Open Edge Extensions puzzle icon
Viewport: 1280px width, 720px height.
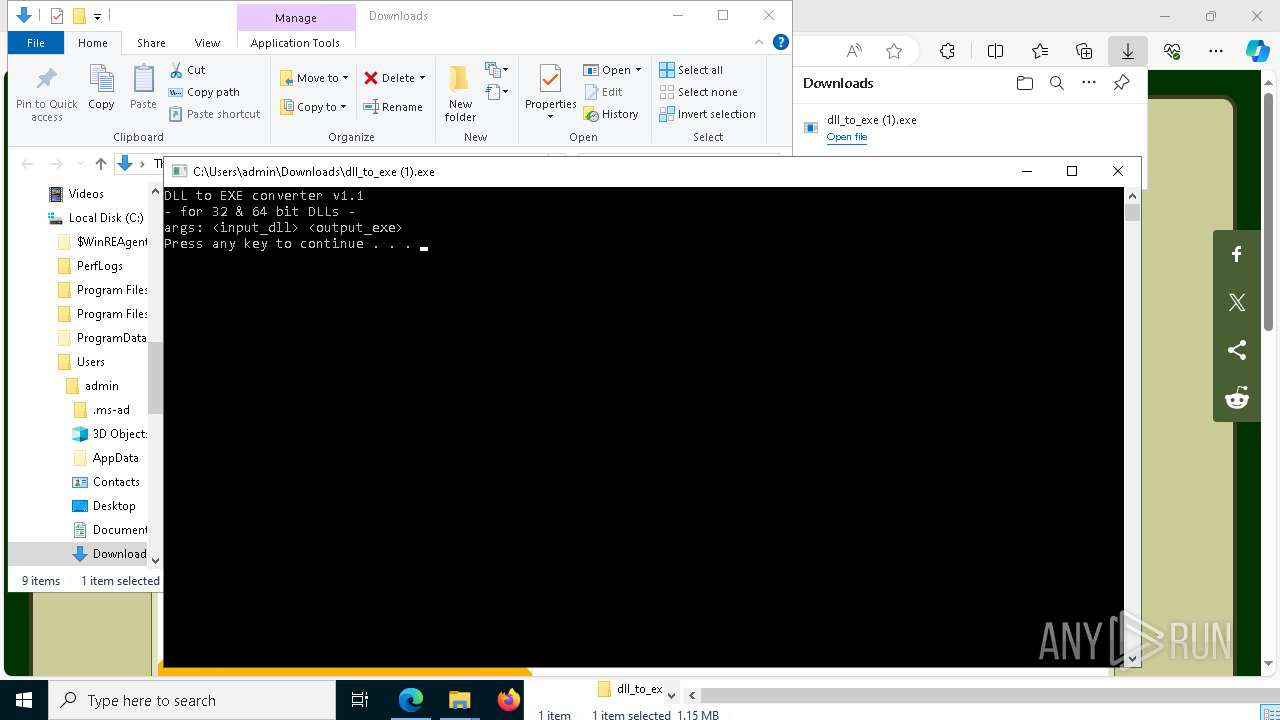948,51
